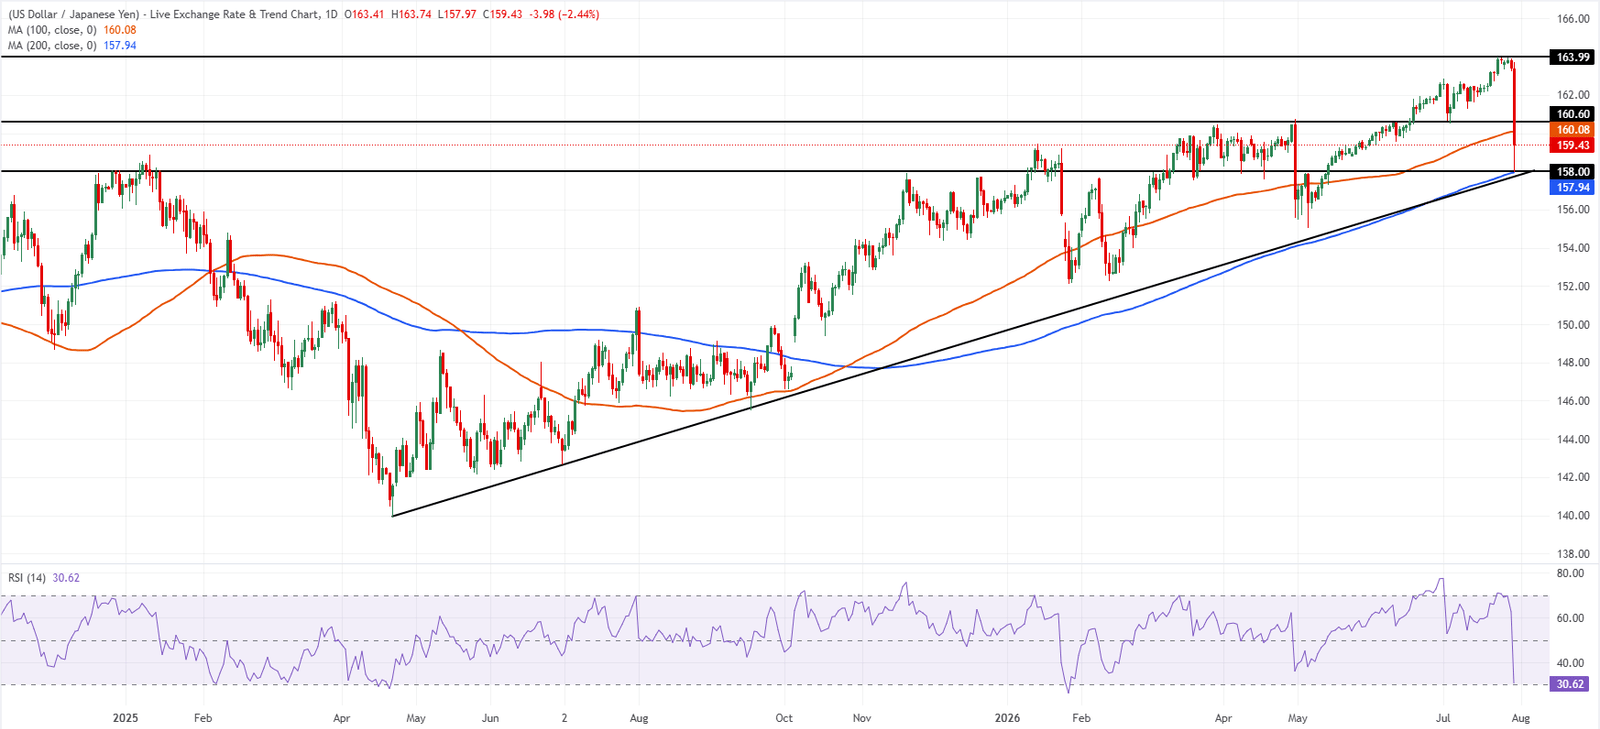Click the 156.00 price axis label
Screen dimensions: 1600x729
tap(1573, 210)
